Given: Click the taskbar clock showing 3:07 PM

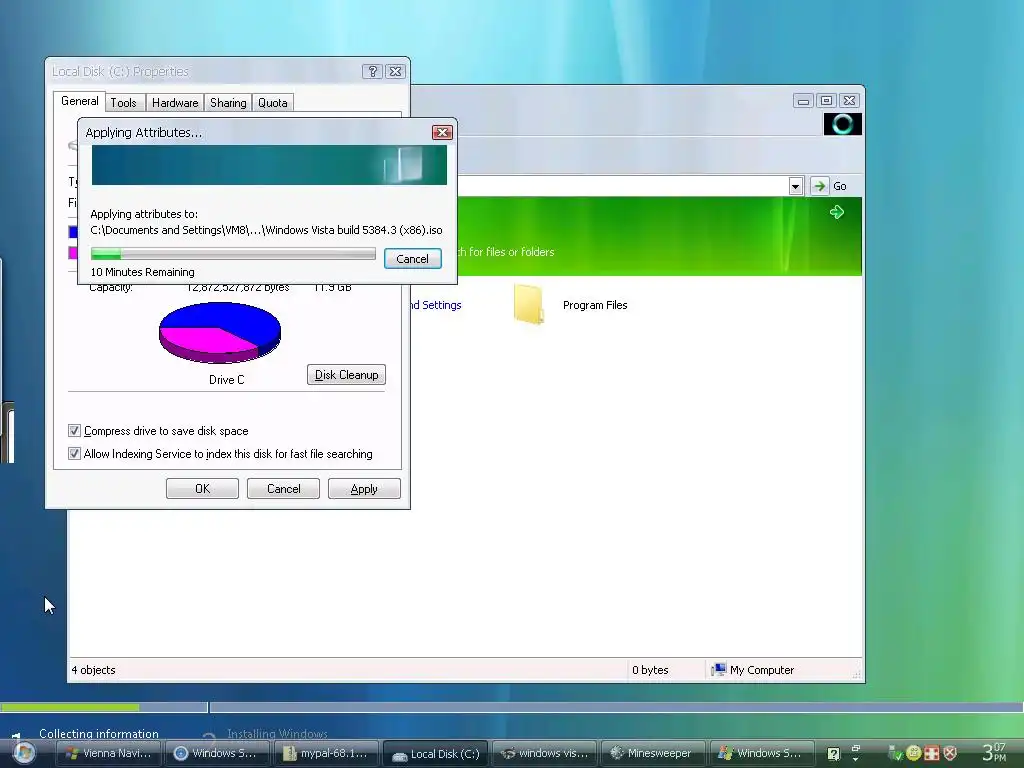Looking at the screenshot, I should [995, 752].
